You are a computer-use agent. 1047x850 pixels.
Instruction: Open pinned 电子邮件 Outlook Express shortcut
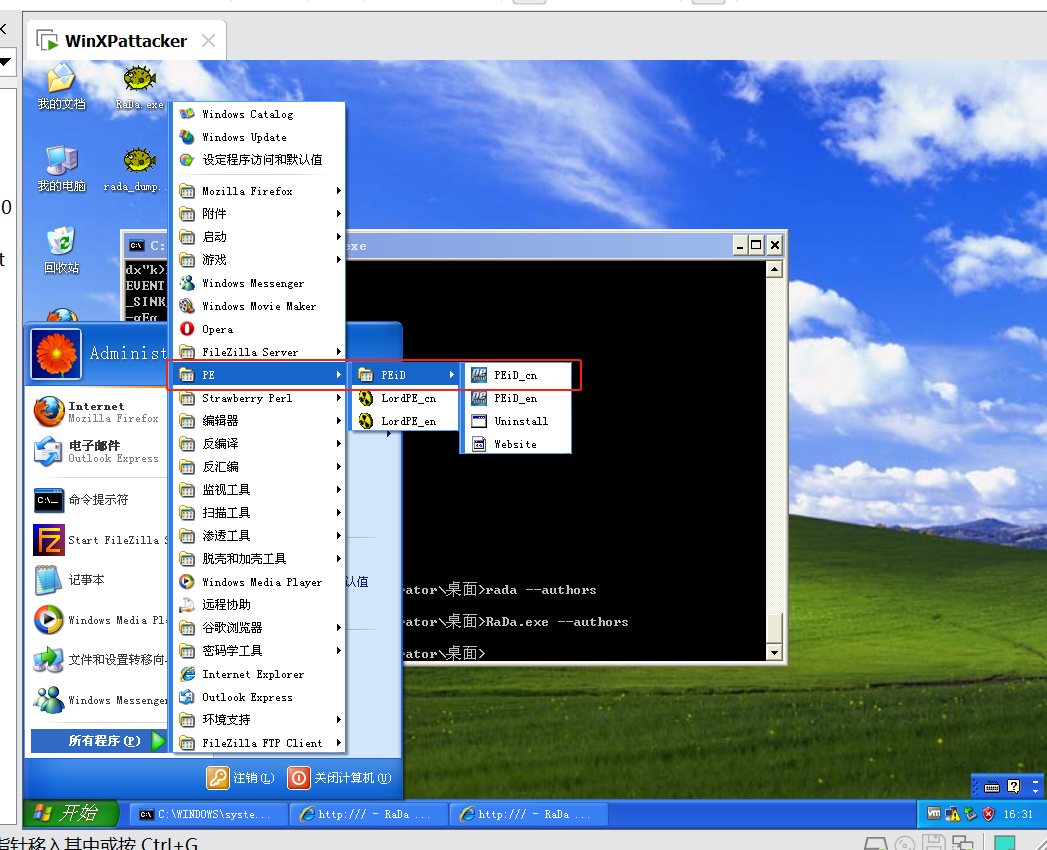tap(99, 452)
